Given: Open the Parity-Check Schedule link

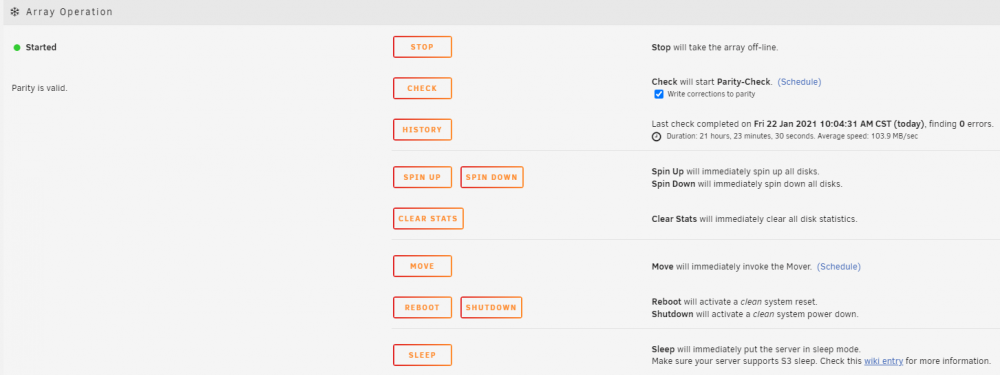Looking at the screenshot, I should click(x=799, y=82).
